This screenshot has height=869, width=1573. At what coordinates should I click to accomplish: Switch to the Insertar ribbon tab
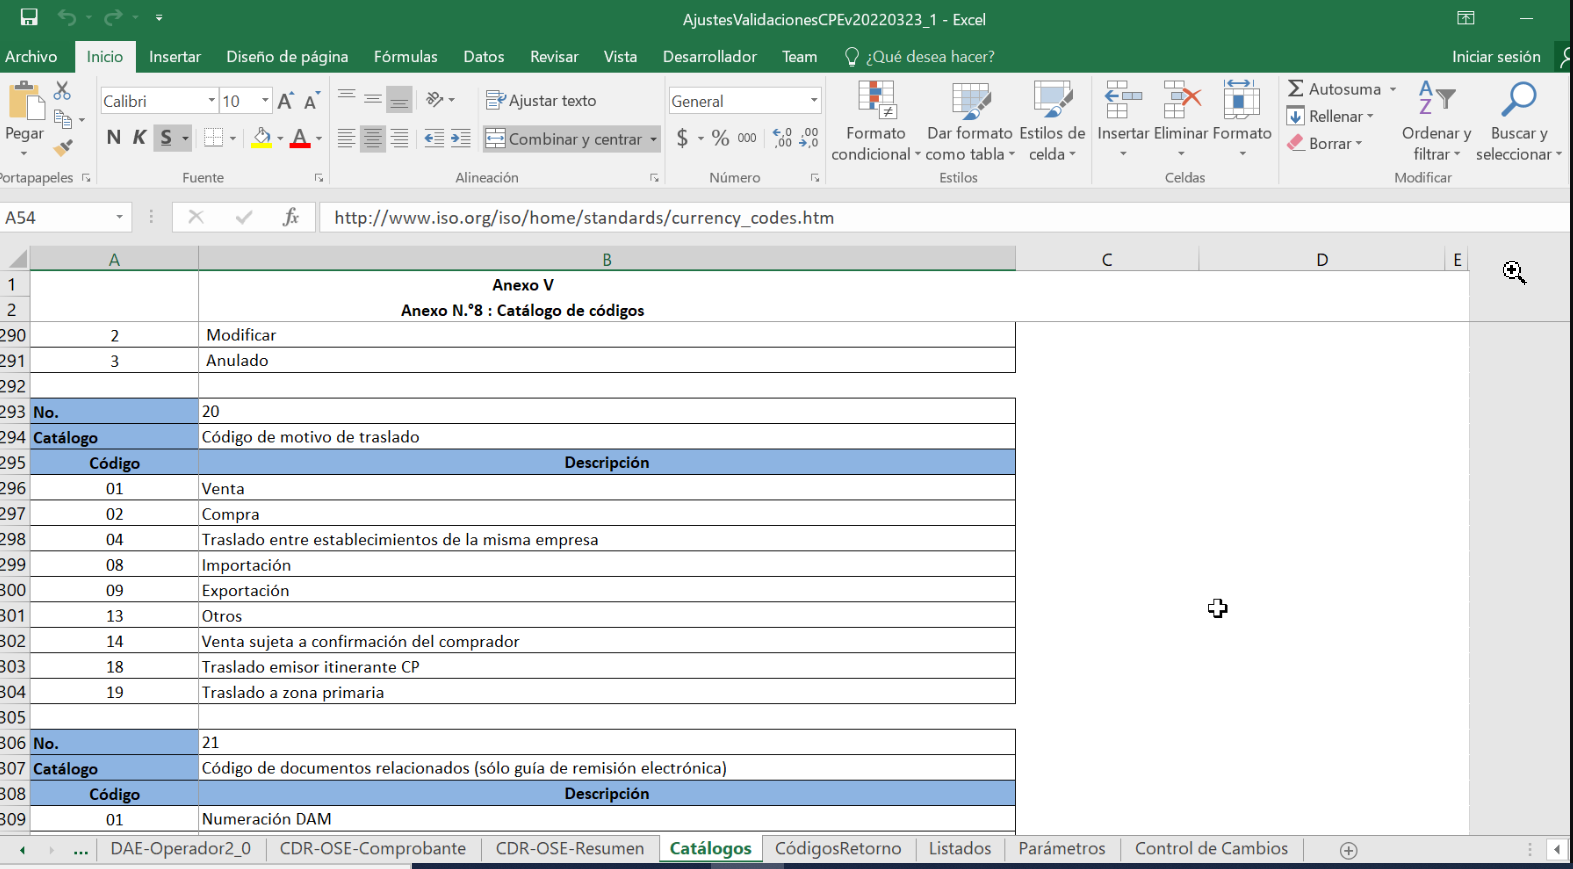(x=175, y=57)
